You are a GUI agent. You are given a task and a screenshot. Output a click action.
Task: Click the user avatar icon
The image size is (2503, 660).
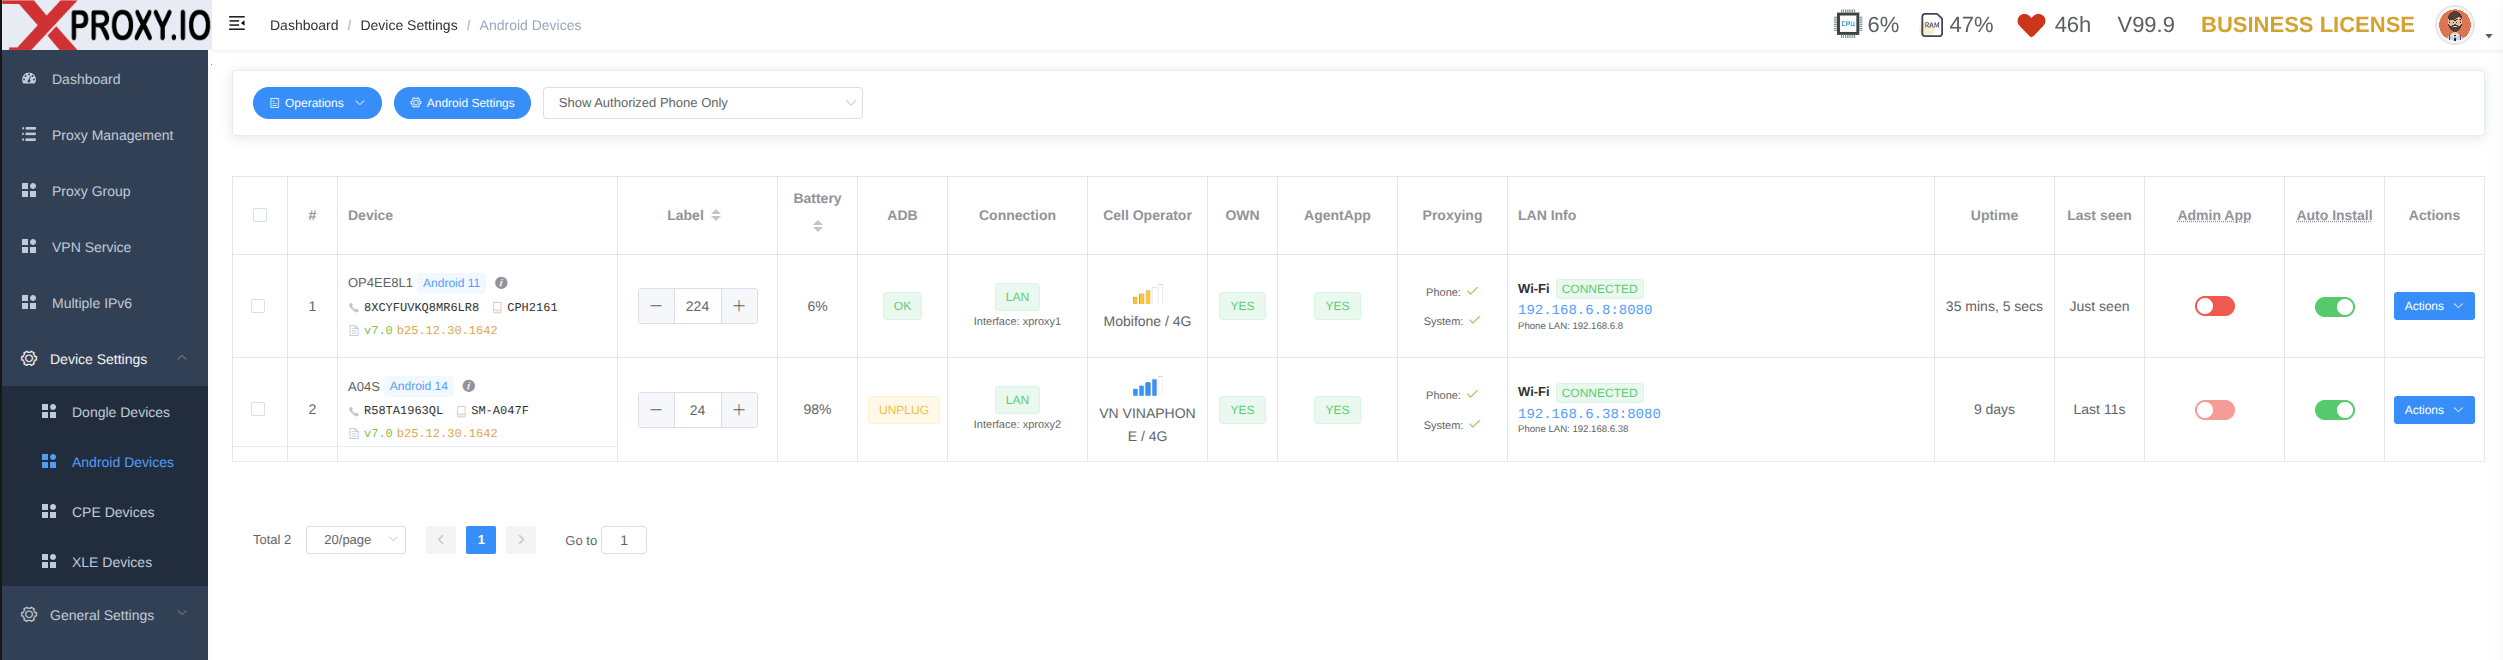(x=2455, y=25)
